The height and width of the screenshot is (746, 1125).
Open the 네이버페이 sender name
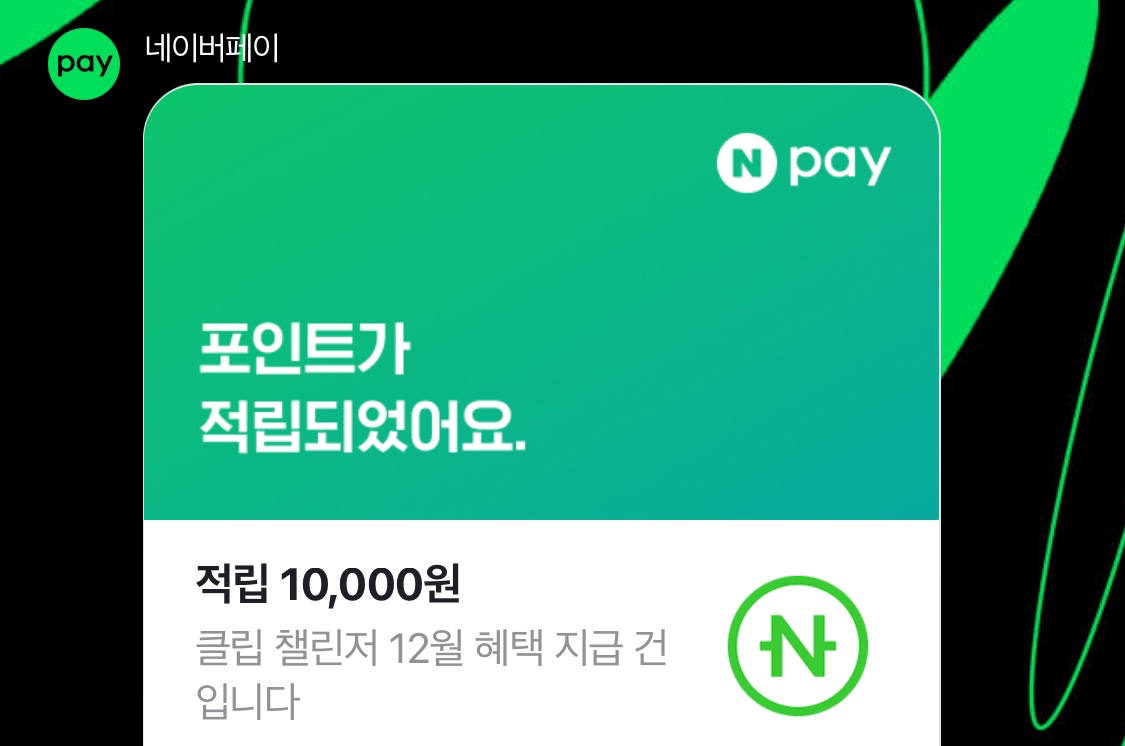click(x=212, y=48)
